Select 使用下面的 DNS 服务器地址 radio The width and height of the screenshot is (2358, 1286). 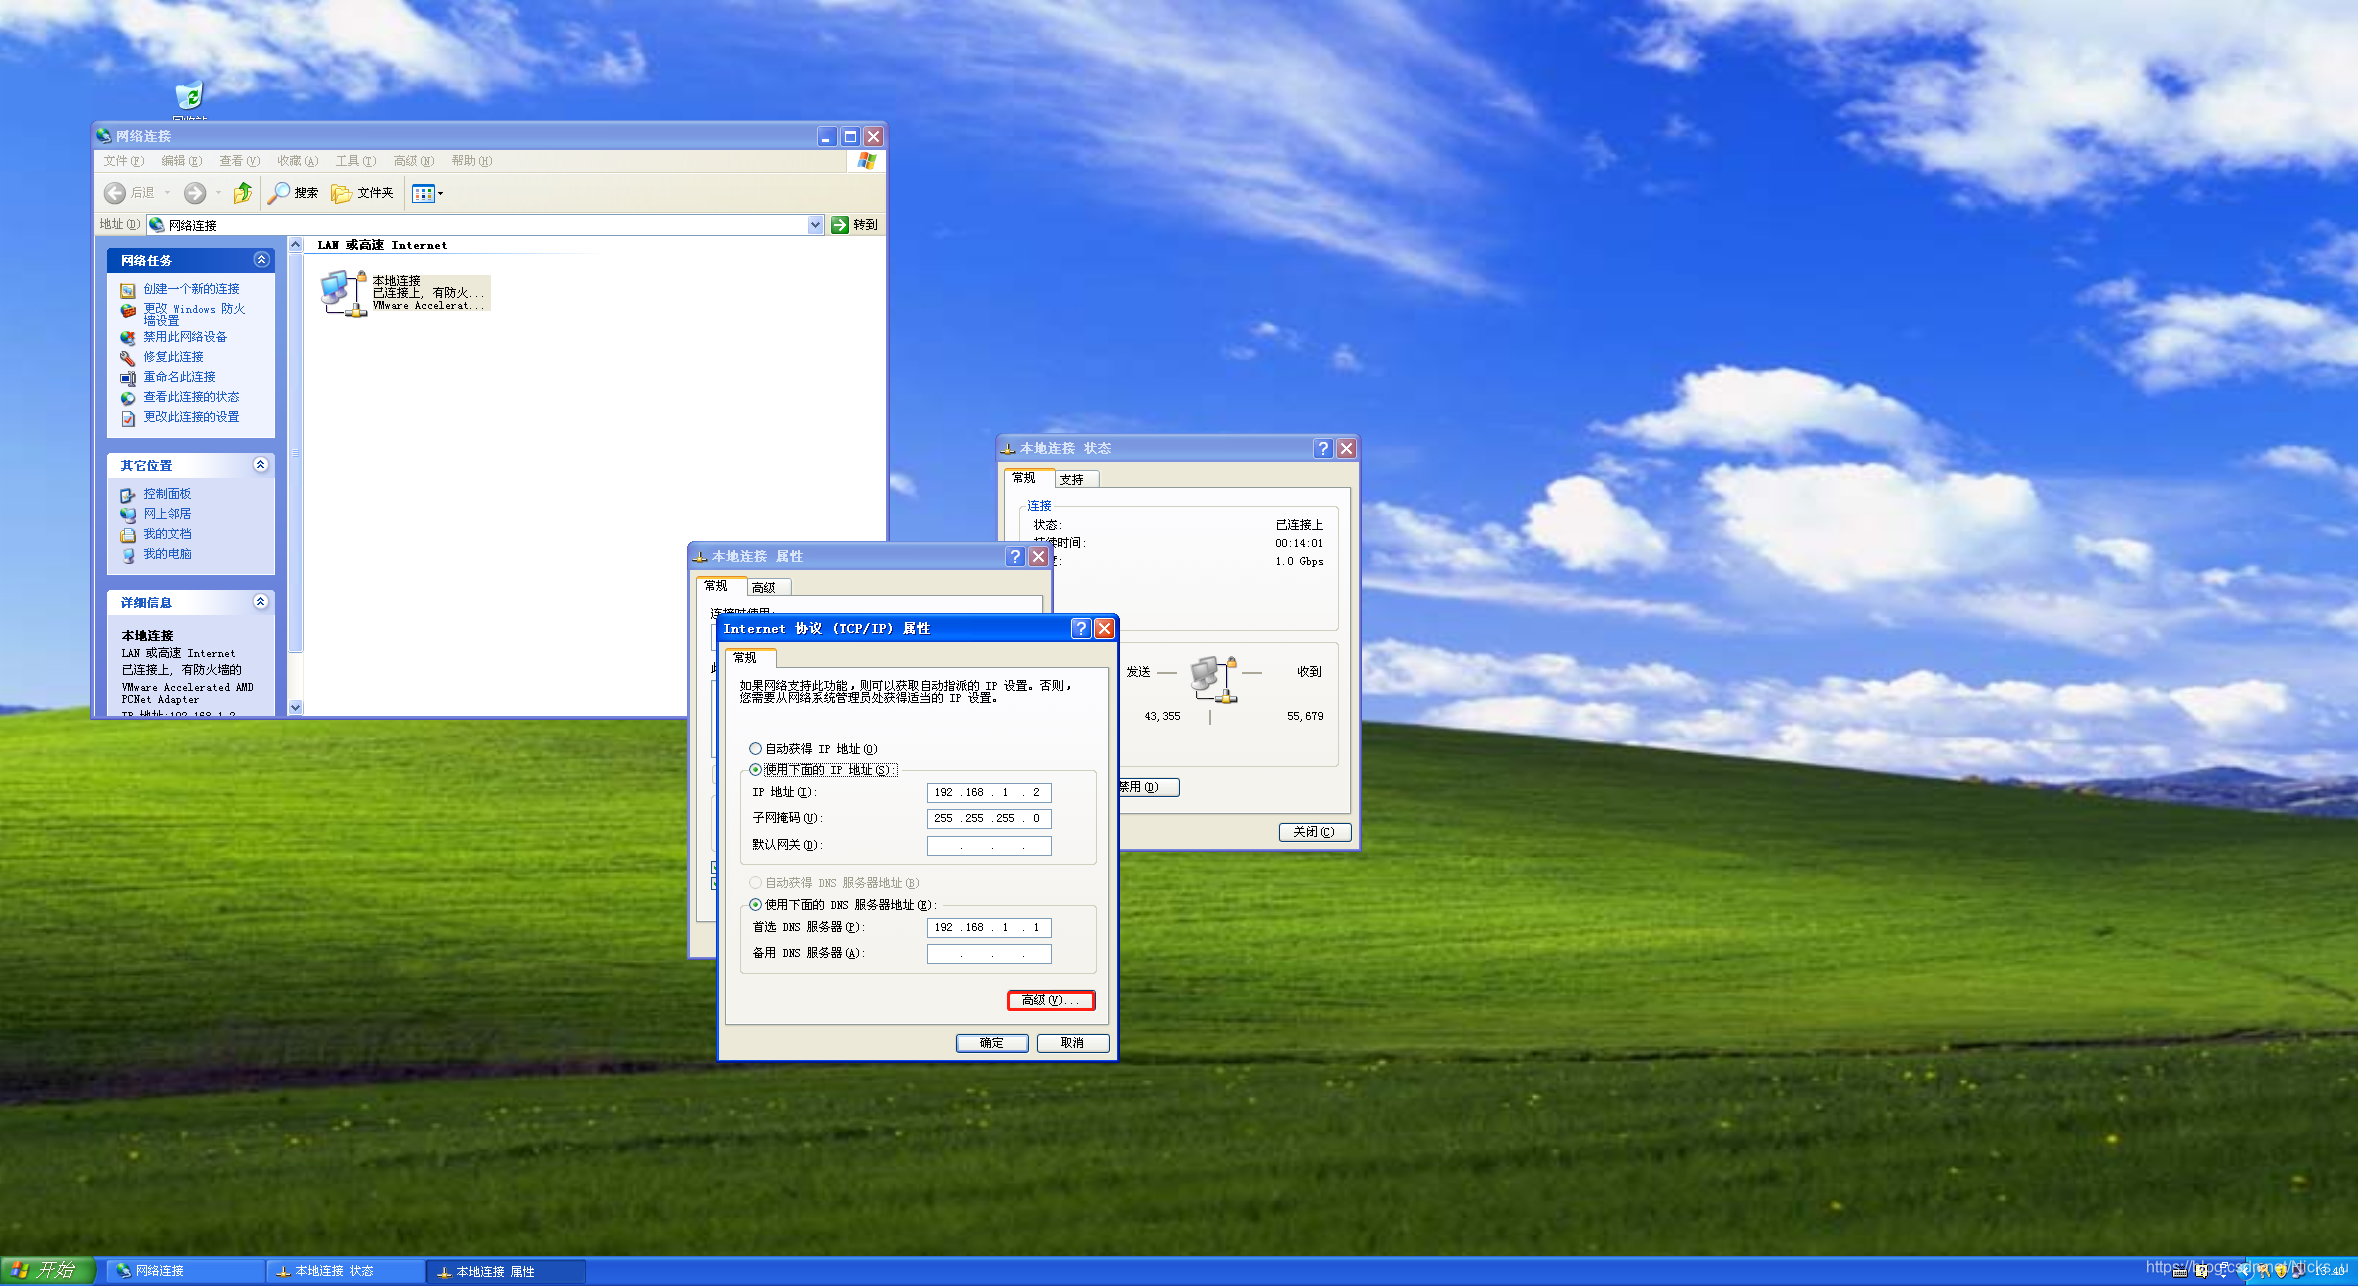point(756,905)
